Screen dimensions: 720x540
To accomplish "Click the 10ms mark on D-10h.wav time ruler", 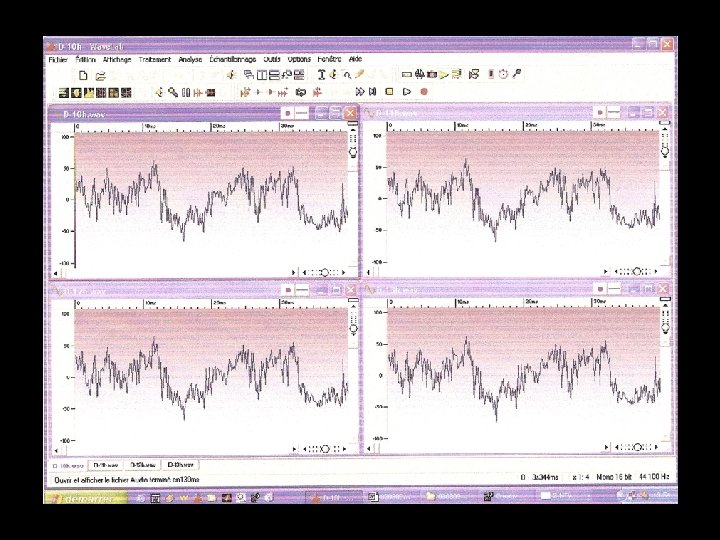I will (150, 126).
